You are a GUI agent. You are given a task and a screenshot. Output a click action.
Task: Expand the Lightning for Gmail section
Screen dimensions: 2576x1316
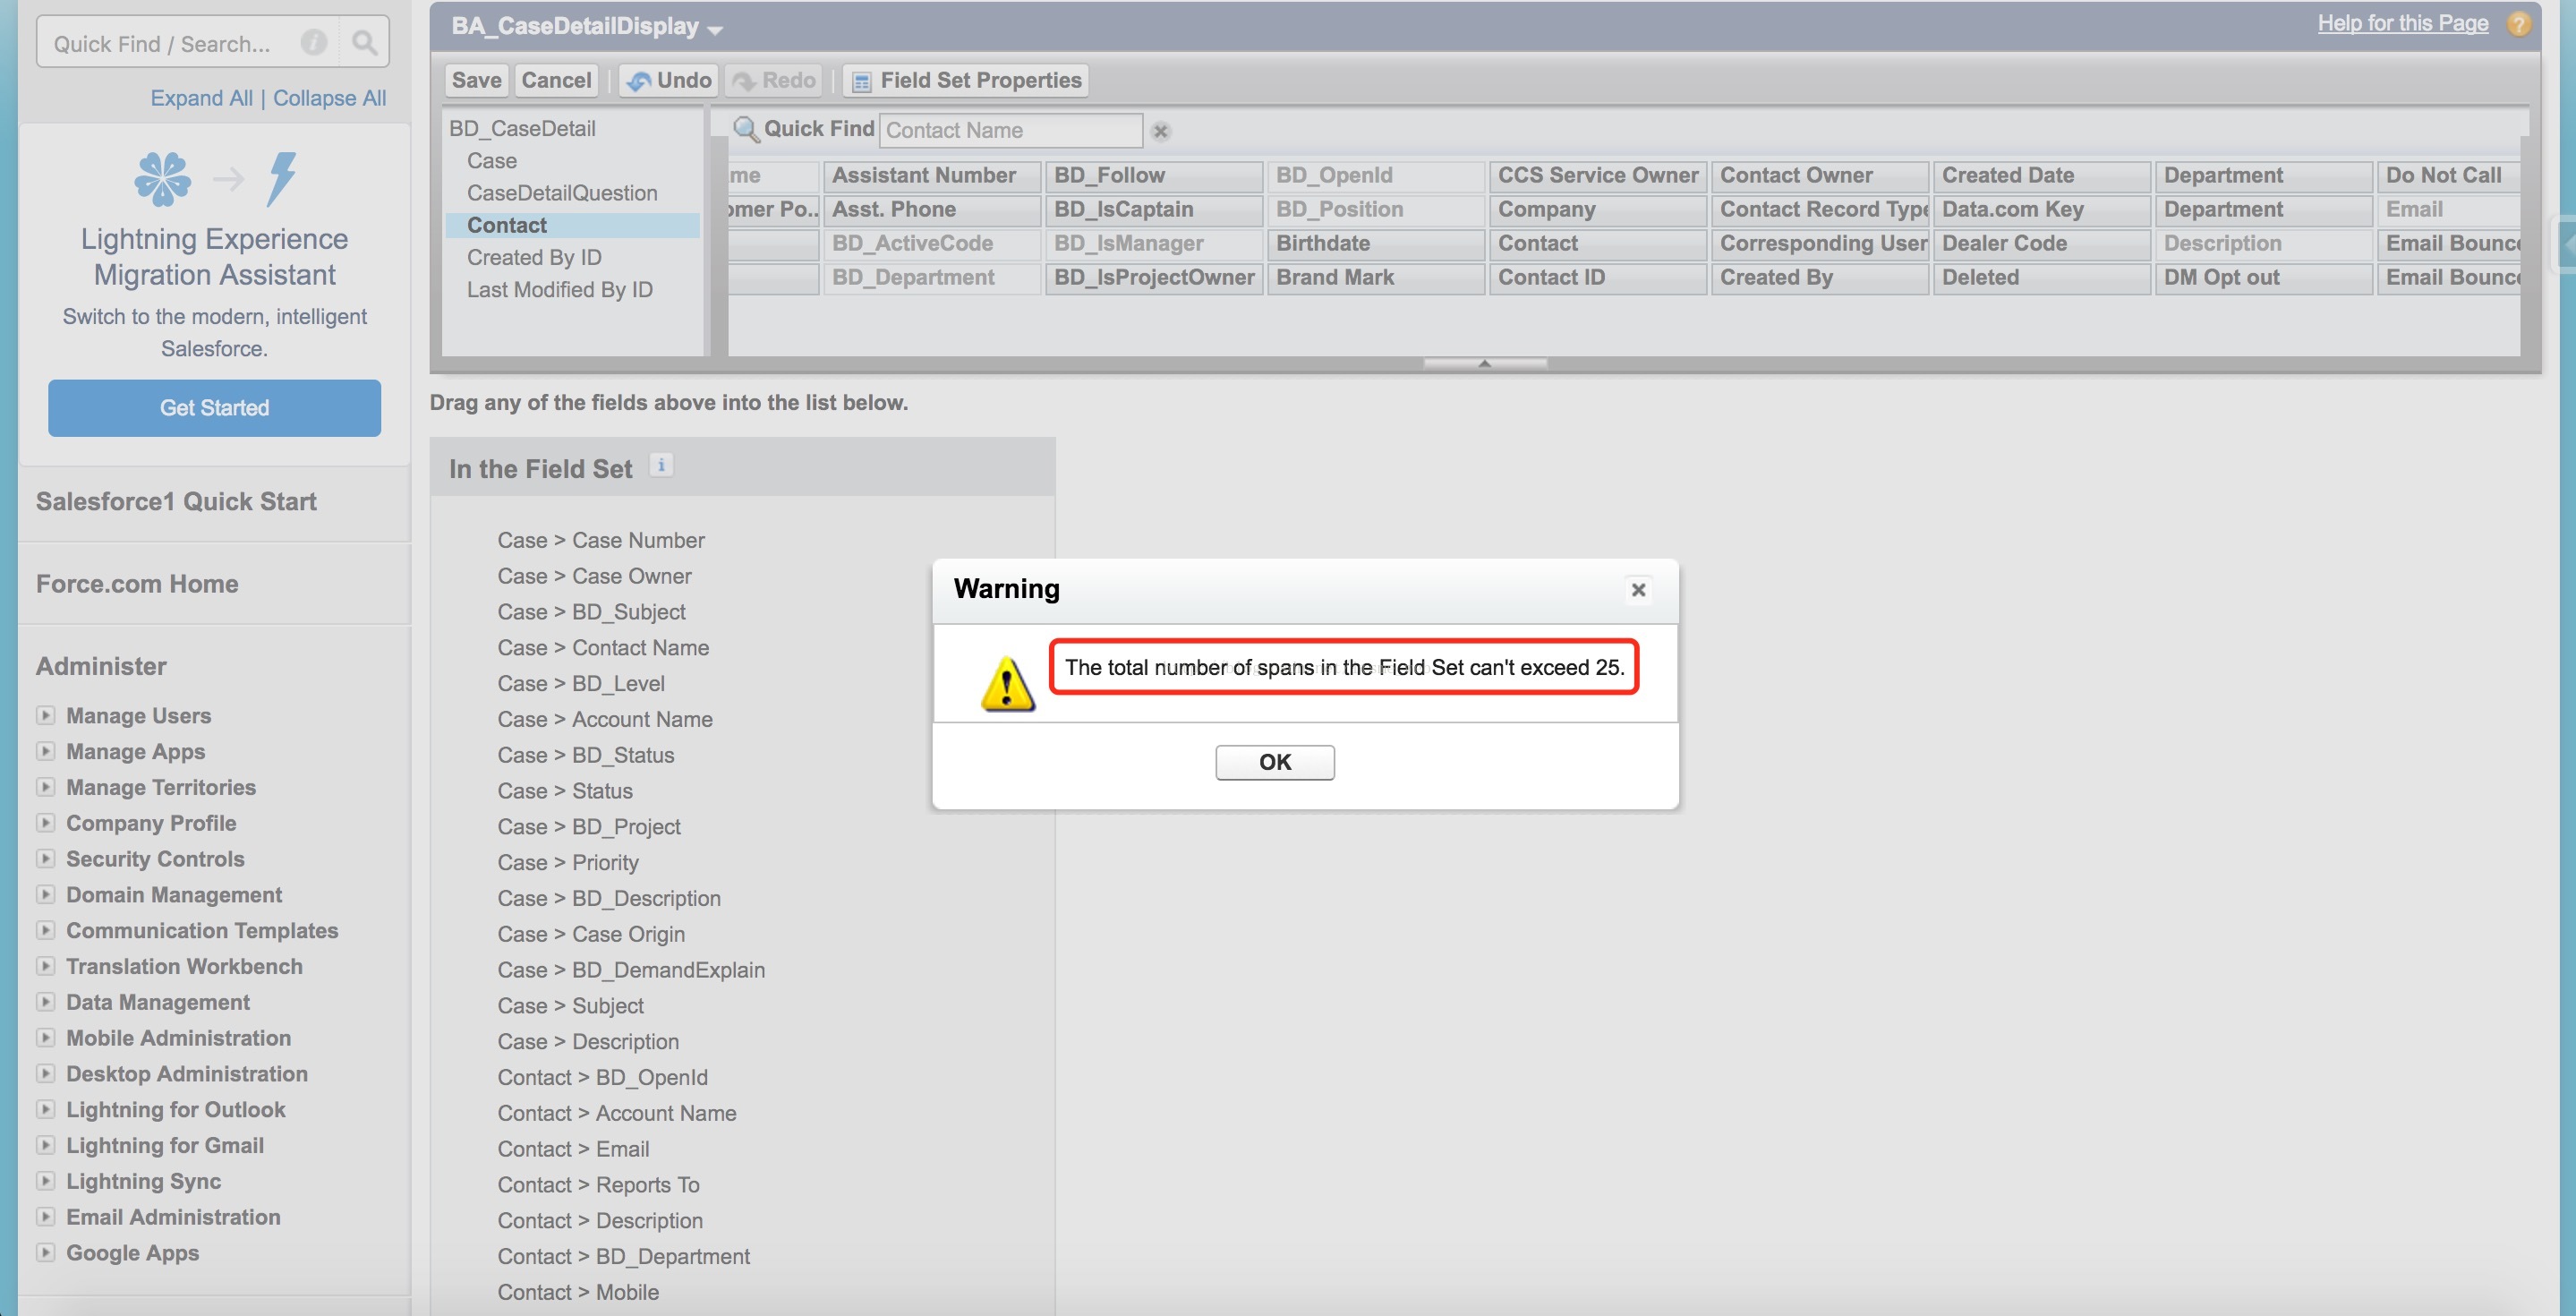click(46, 1145)
